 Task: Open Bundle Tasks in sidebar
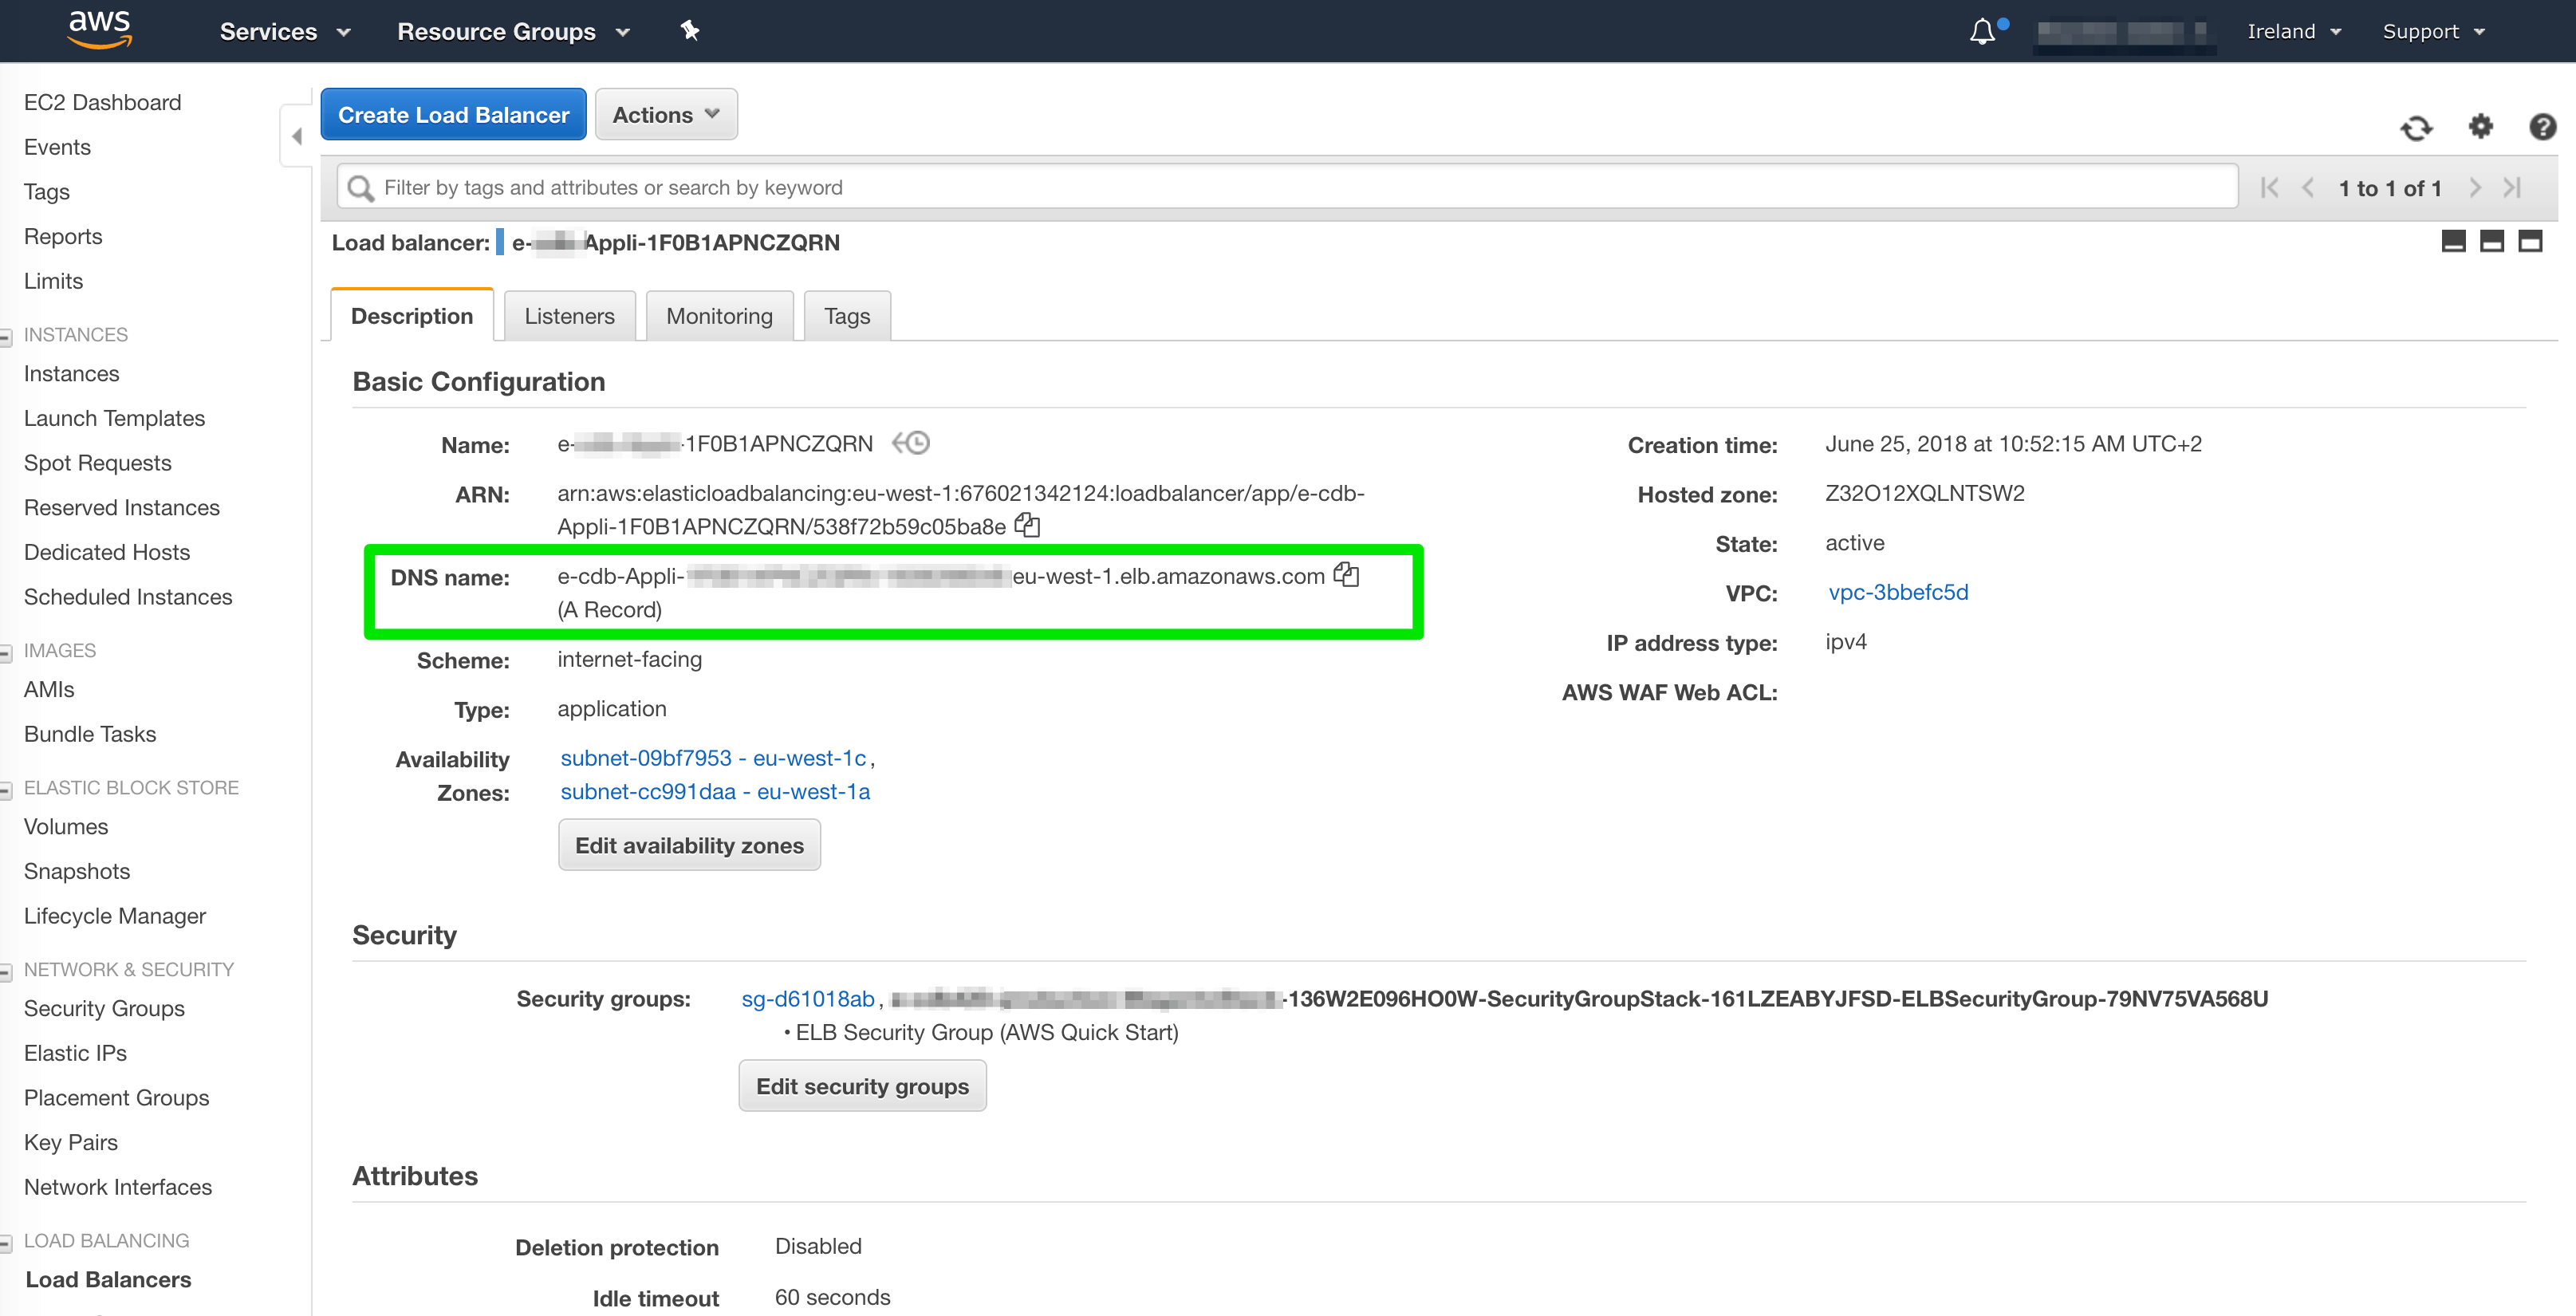point(89,734)
